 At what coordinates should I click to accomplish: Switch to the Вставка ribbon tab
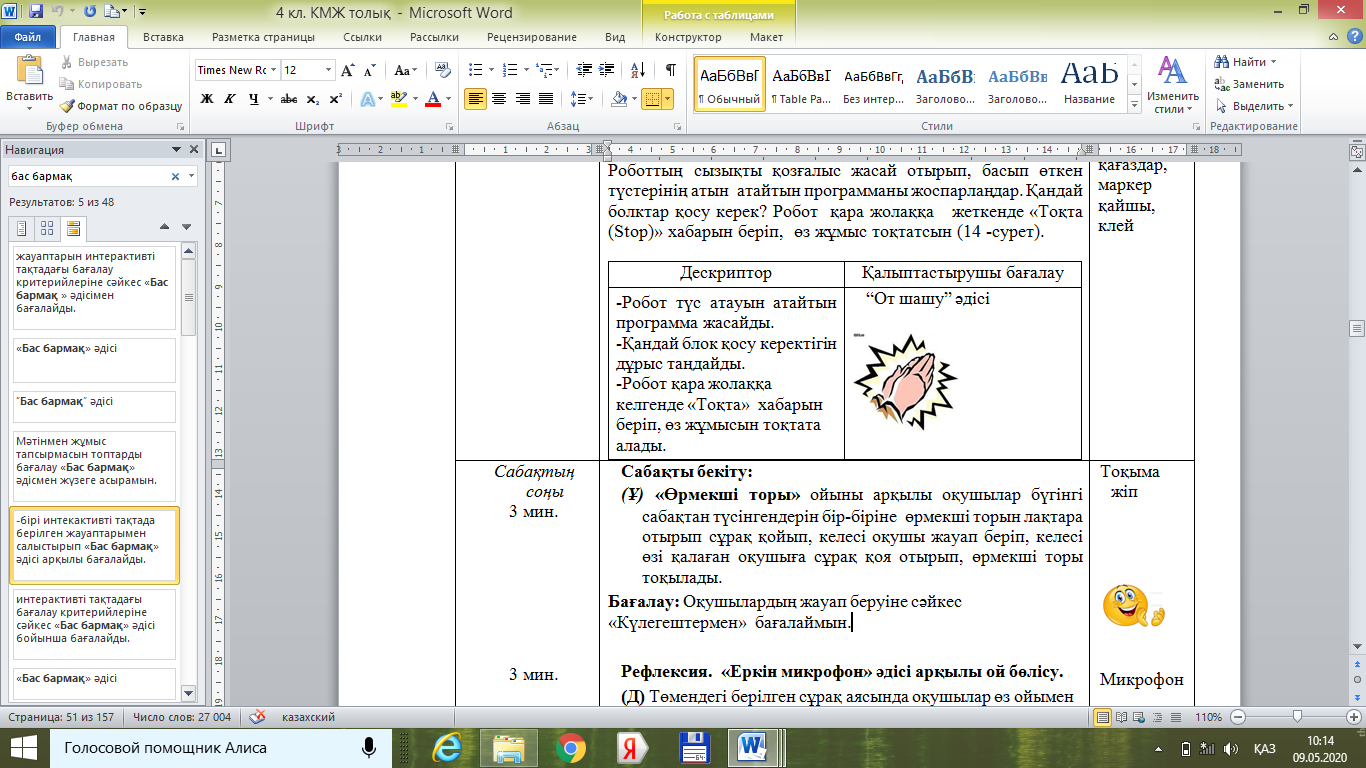(x=163, y=37)
